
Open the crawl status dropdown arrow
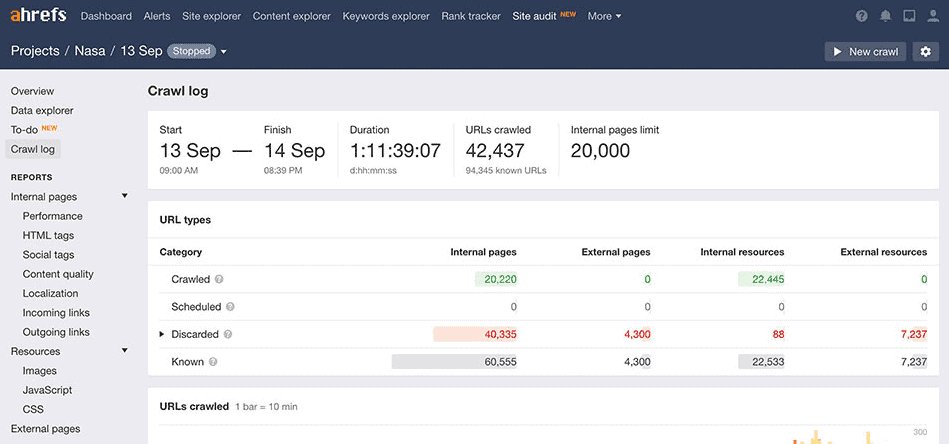(x=224, y=52)
